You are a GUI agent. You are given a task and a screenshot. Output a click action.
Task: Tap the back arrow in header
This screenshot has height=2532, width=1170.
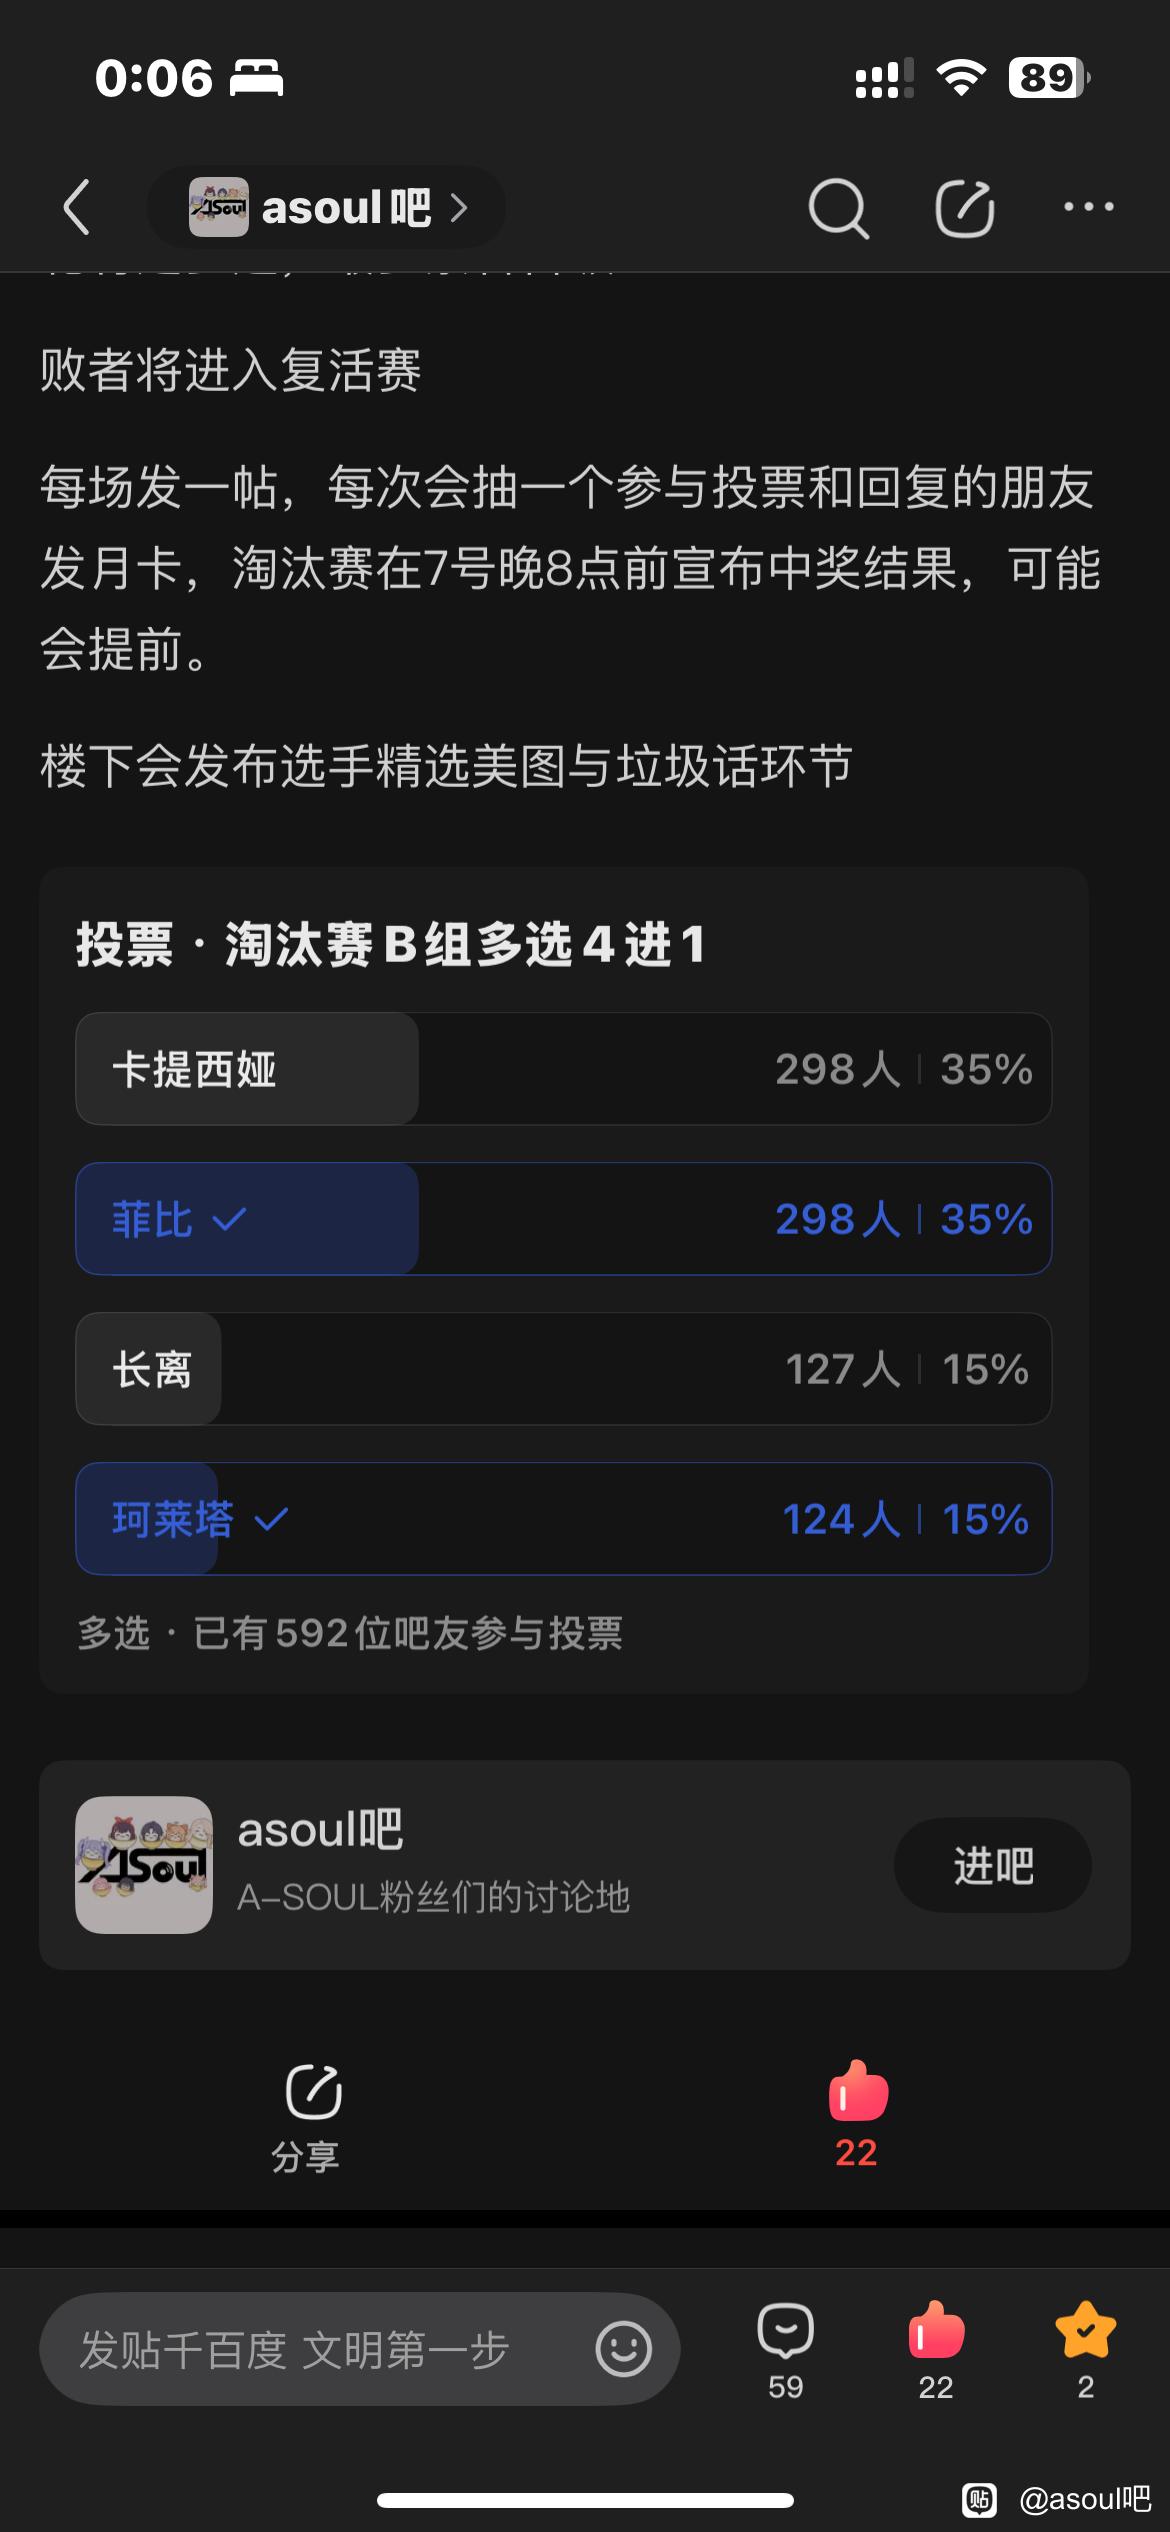click(78, 207)
